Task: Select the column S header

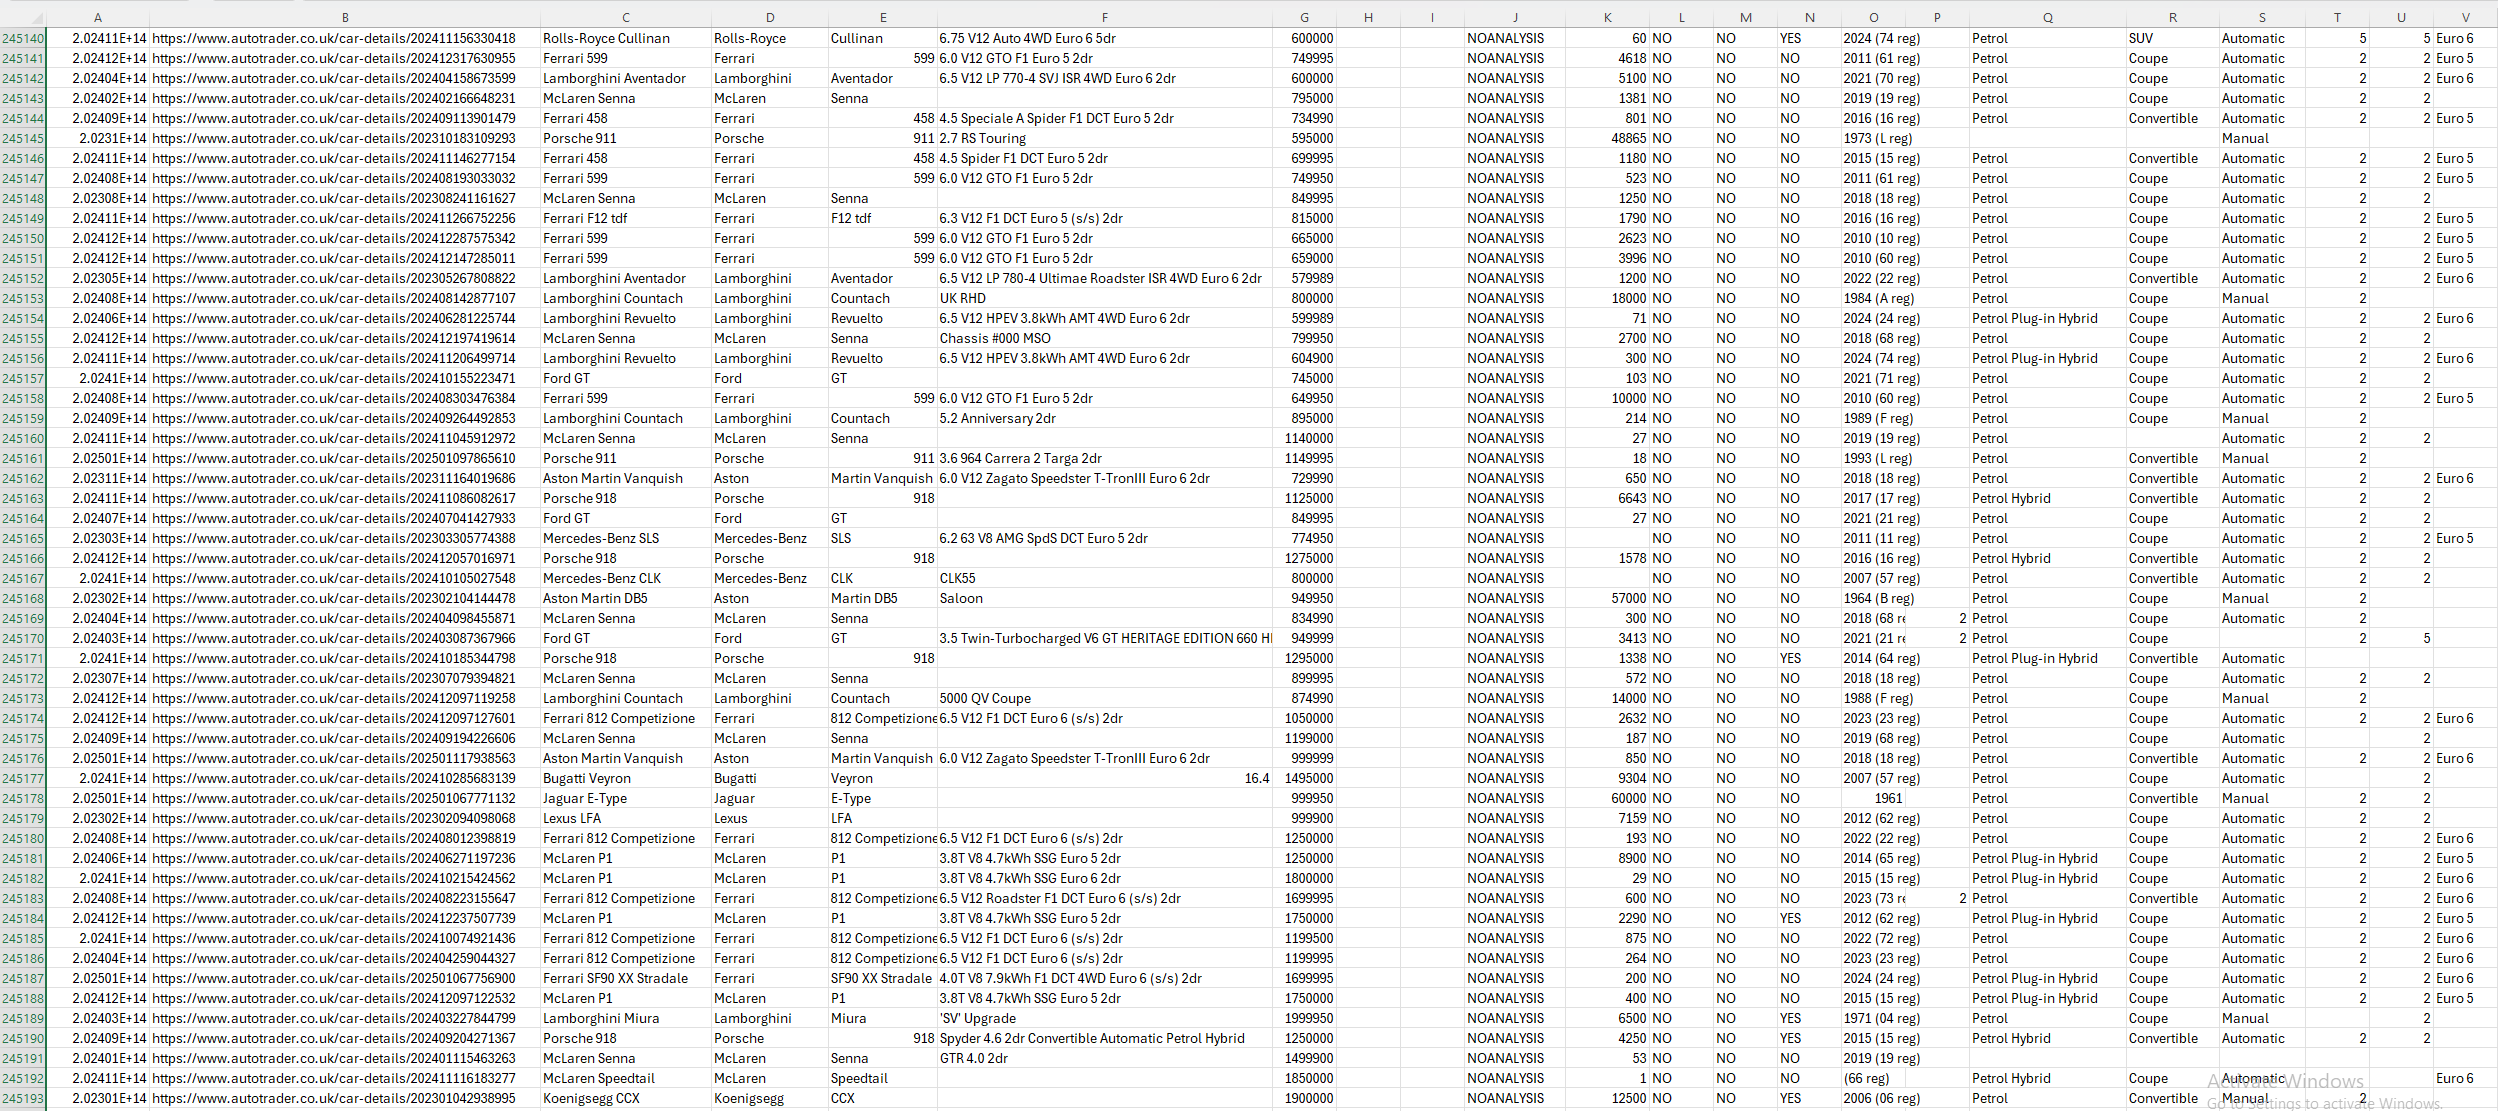Action: (2262, 17)
